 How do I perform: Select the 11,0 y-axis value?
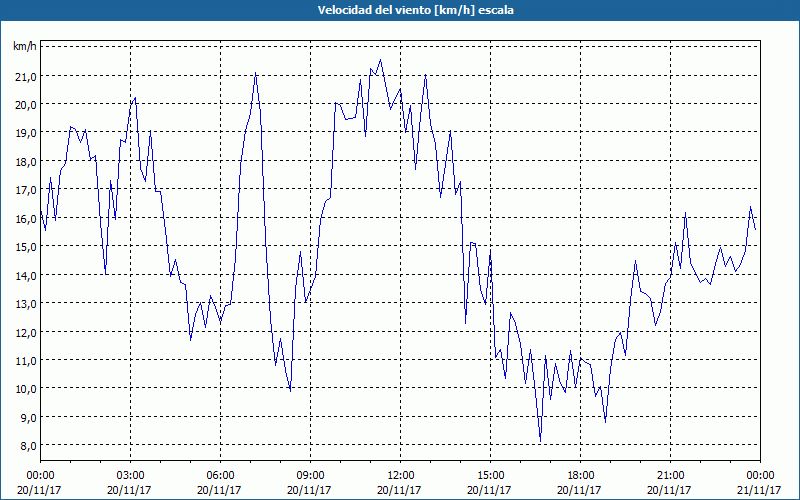point(26,361)
